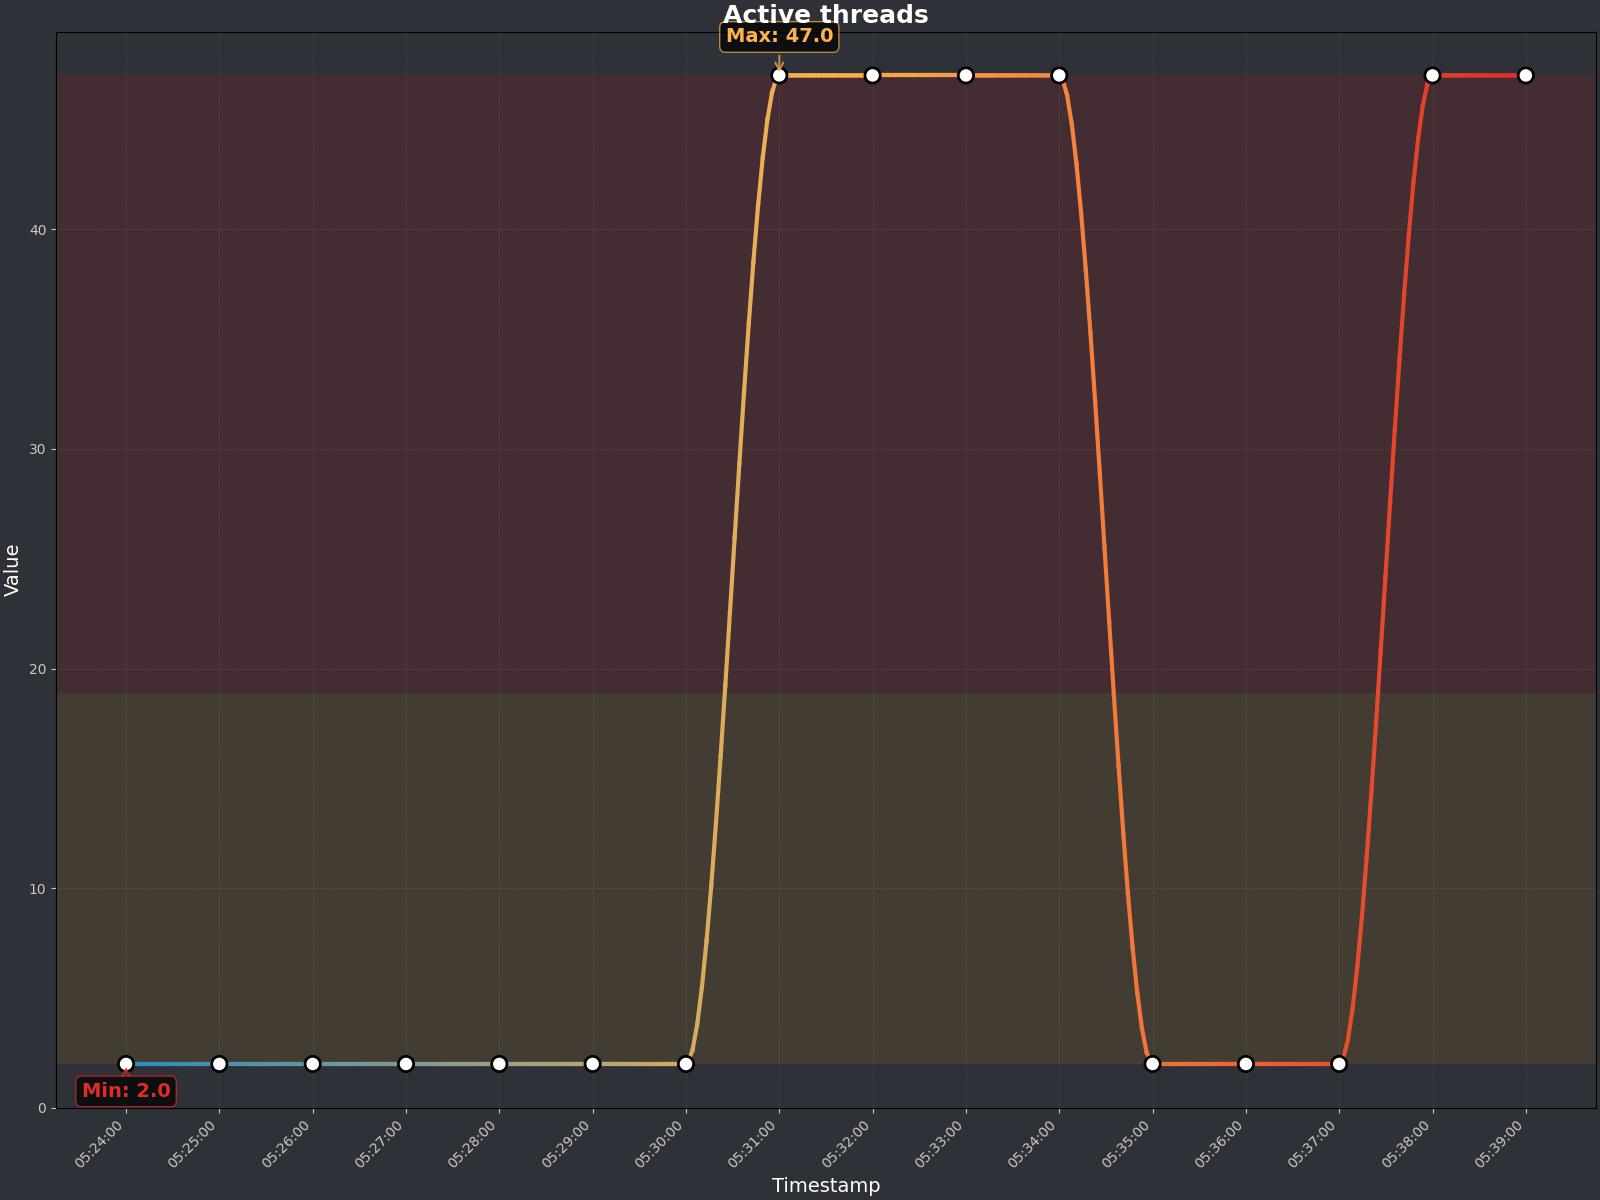The image size is (1600, 1200).
Task: Click the 05:36:00 x-axis tick label
Action: [x=1221, y=1144]
